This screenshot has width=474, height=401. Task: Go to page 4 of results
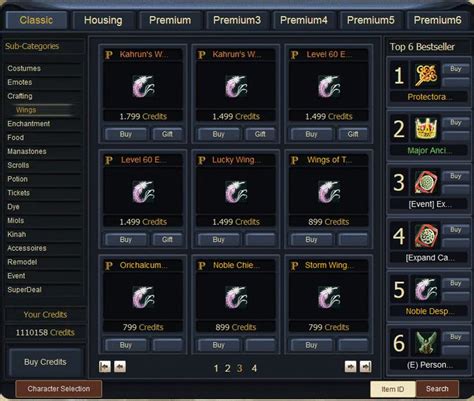254,368
